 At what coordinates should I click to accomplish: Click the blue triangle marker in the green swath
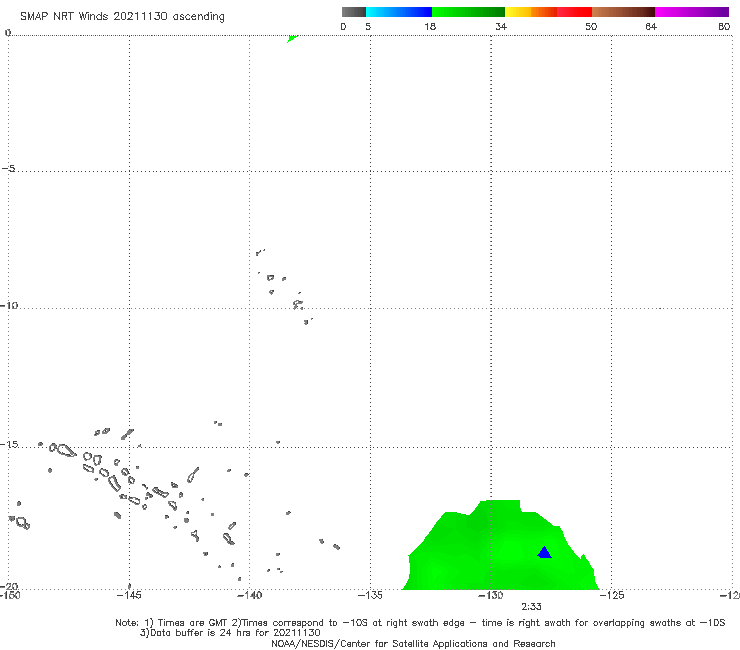[545, 552]
